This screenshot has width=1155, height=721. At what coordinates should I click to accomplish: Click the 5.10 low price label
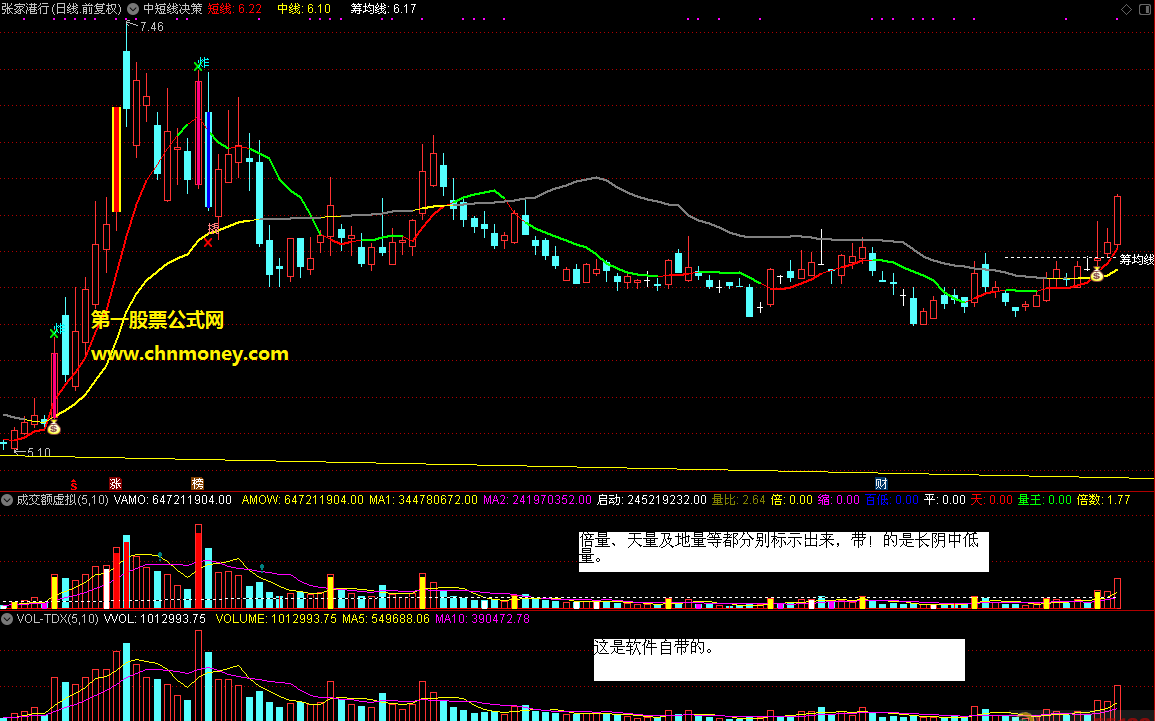[39, 452]
